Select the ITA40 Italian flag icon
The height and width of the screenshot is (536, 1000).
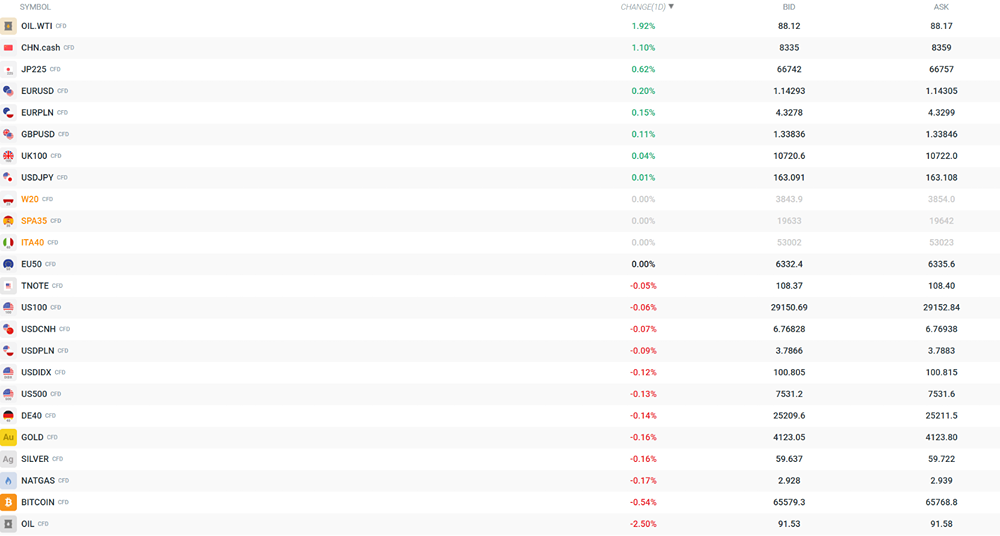(x=8, y=242)
